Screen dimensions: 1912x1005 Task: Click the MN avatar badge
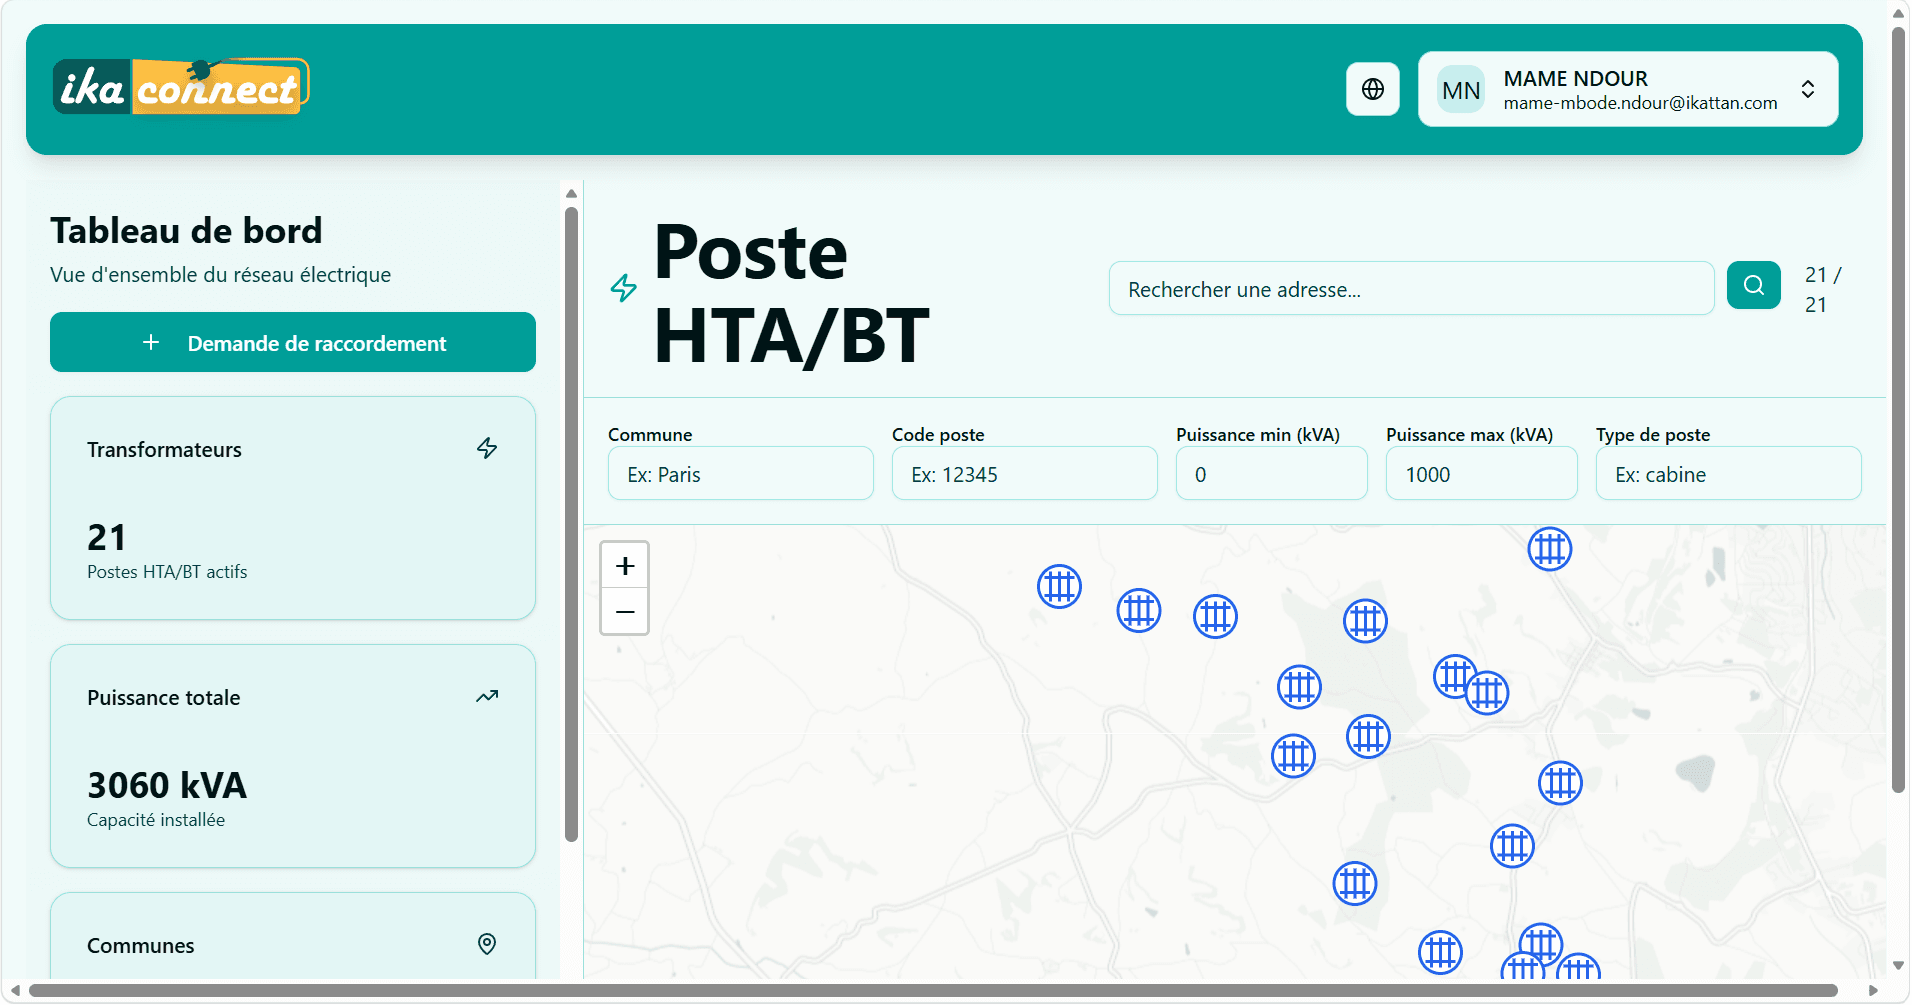[x=1461, y=90]
